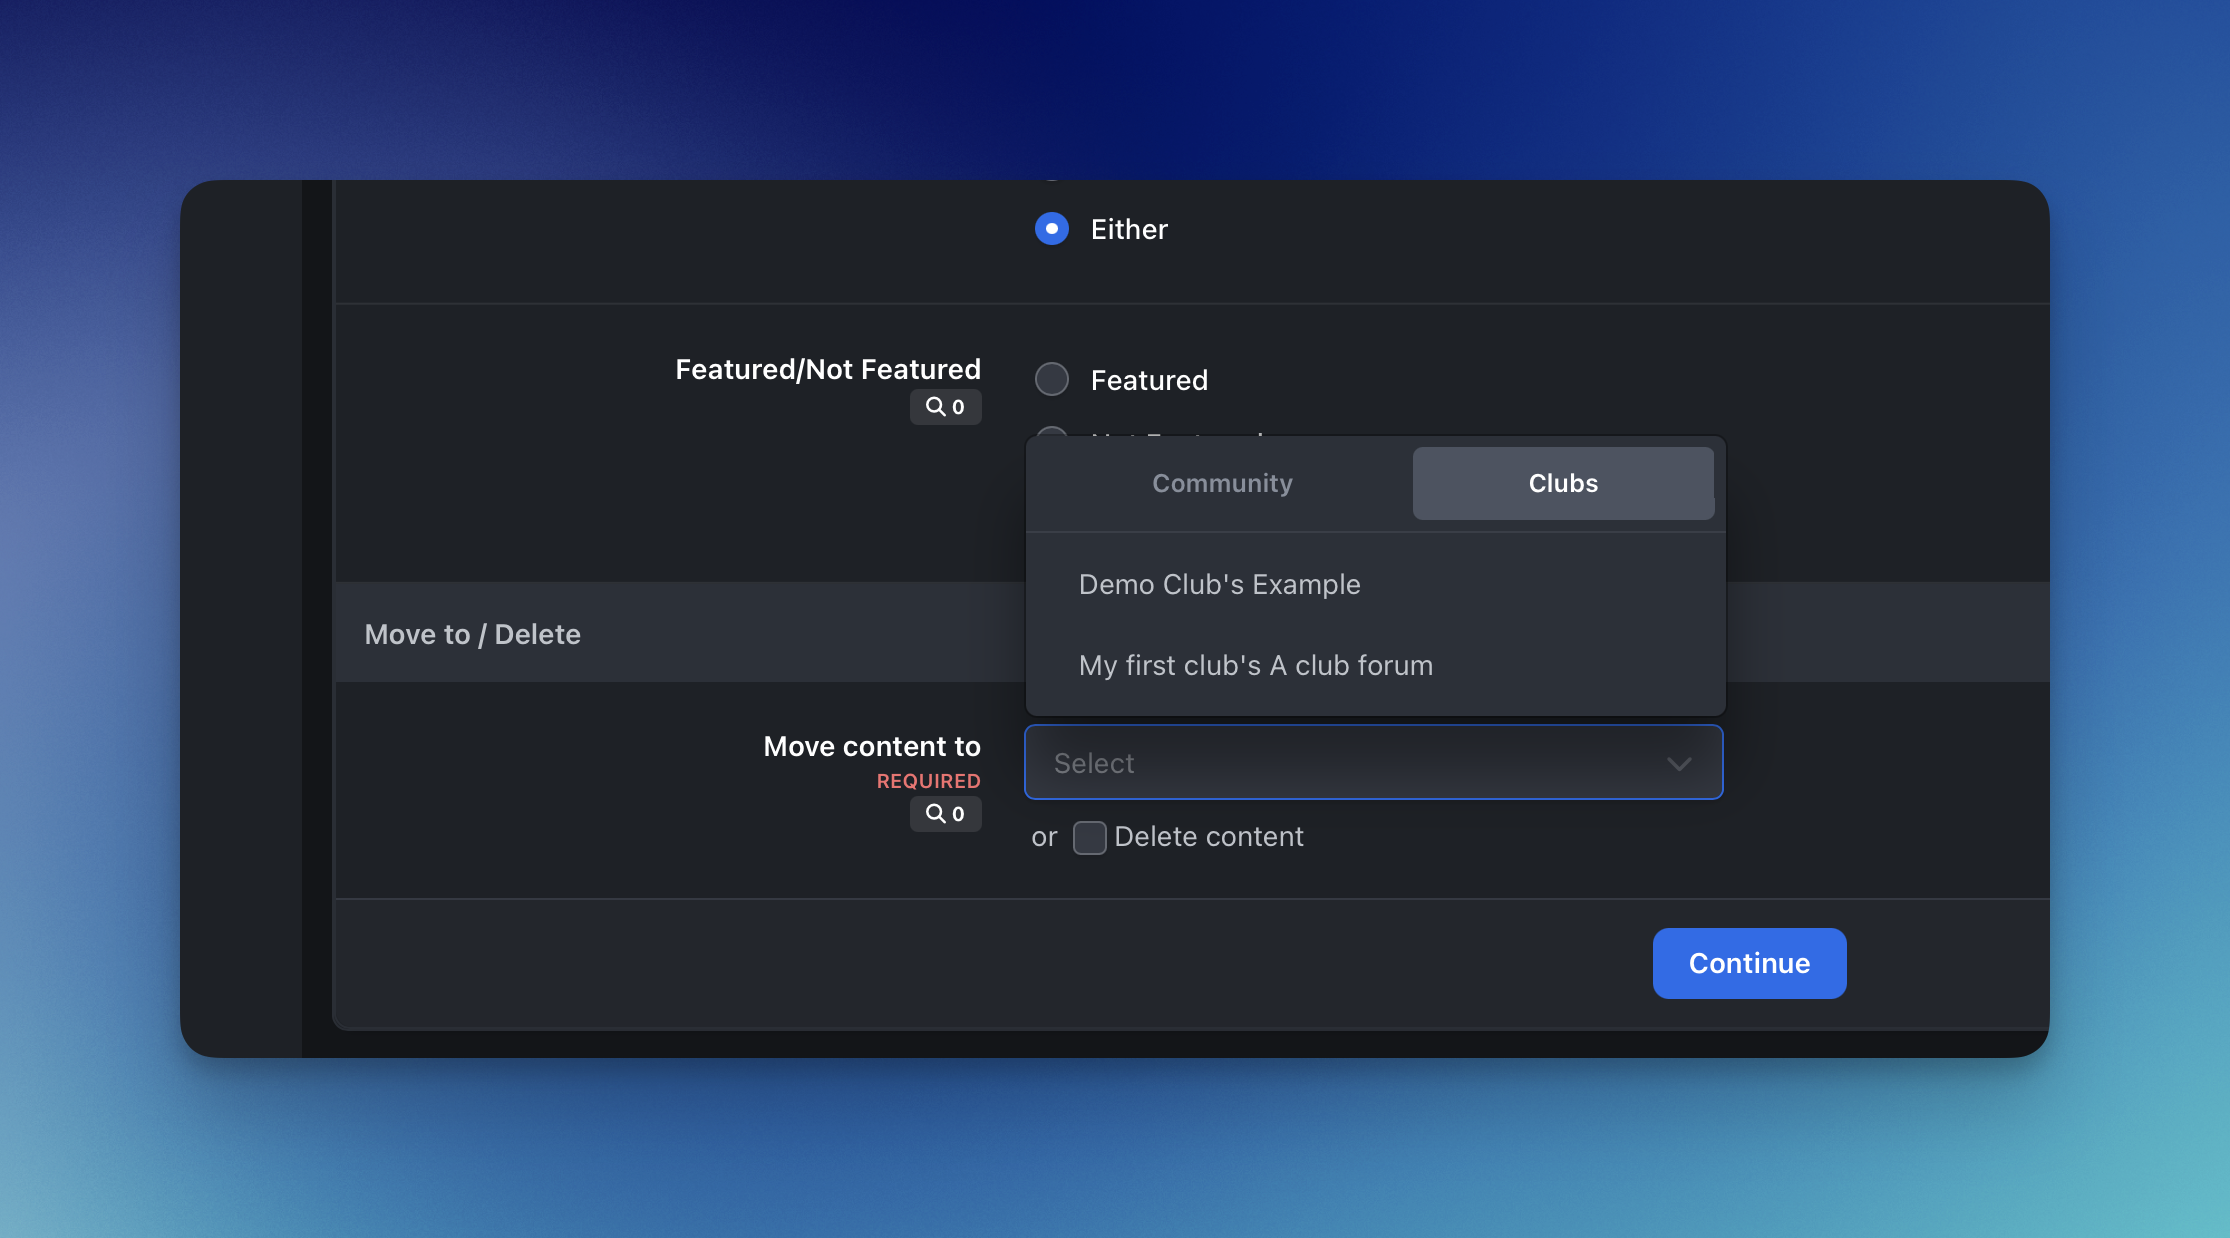2230x1238 pixels.
Task: Click the Featured/Not Featured field label
Action: (x=827, y=370)
